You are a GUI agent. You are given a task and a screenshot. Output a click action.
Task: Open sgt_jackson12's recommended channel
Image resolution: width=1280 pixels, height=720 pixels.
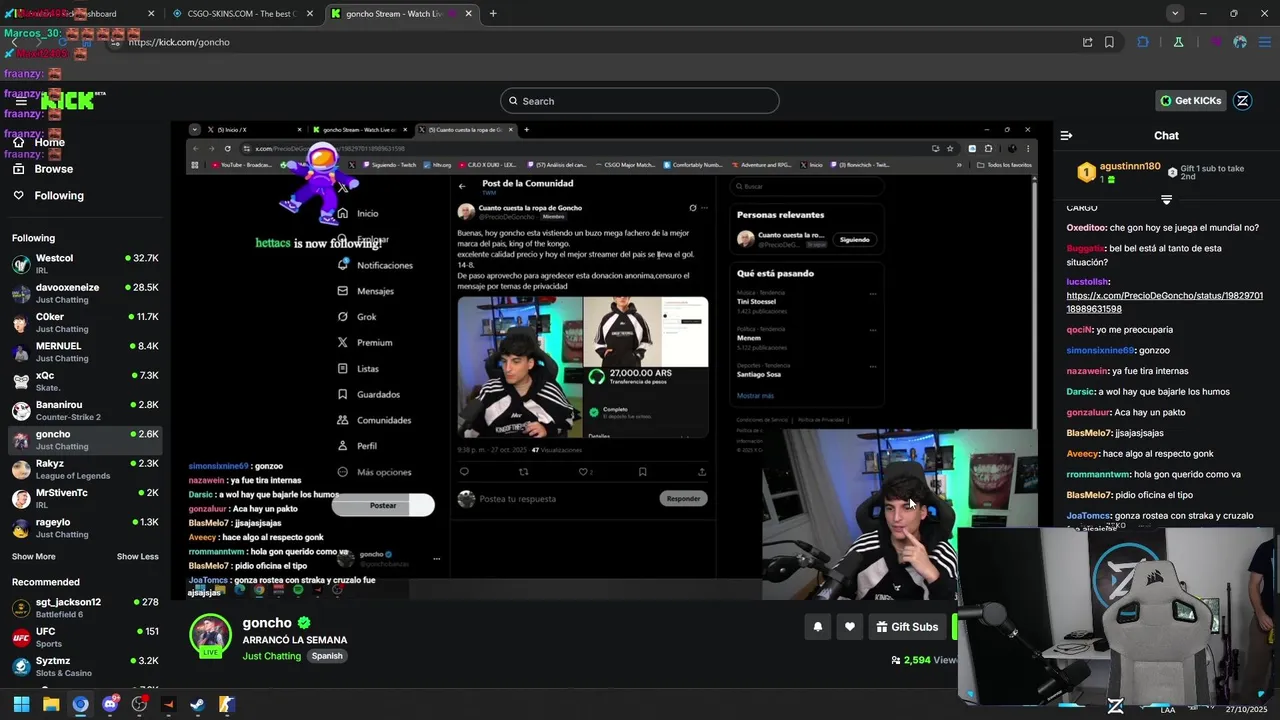pyautogui.click(x=84, y=608)
